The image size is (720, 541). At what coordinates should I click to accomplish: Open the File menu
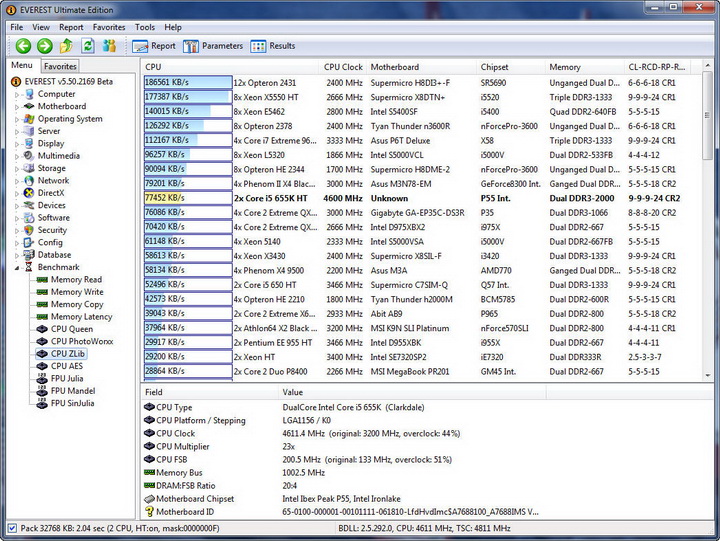(17, 28)
